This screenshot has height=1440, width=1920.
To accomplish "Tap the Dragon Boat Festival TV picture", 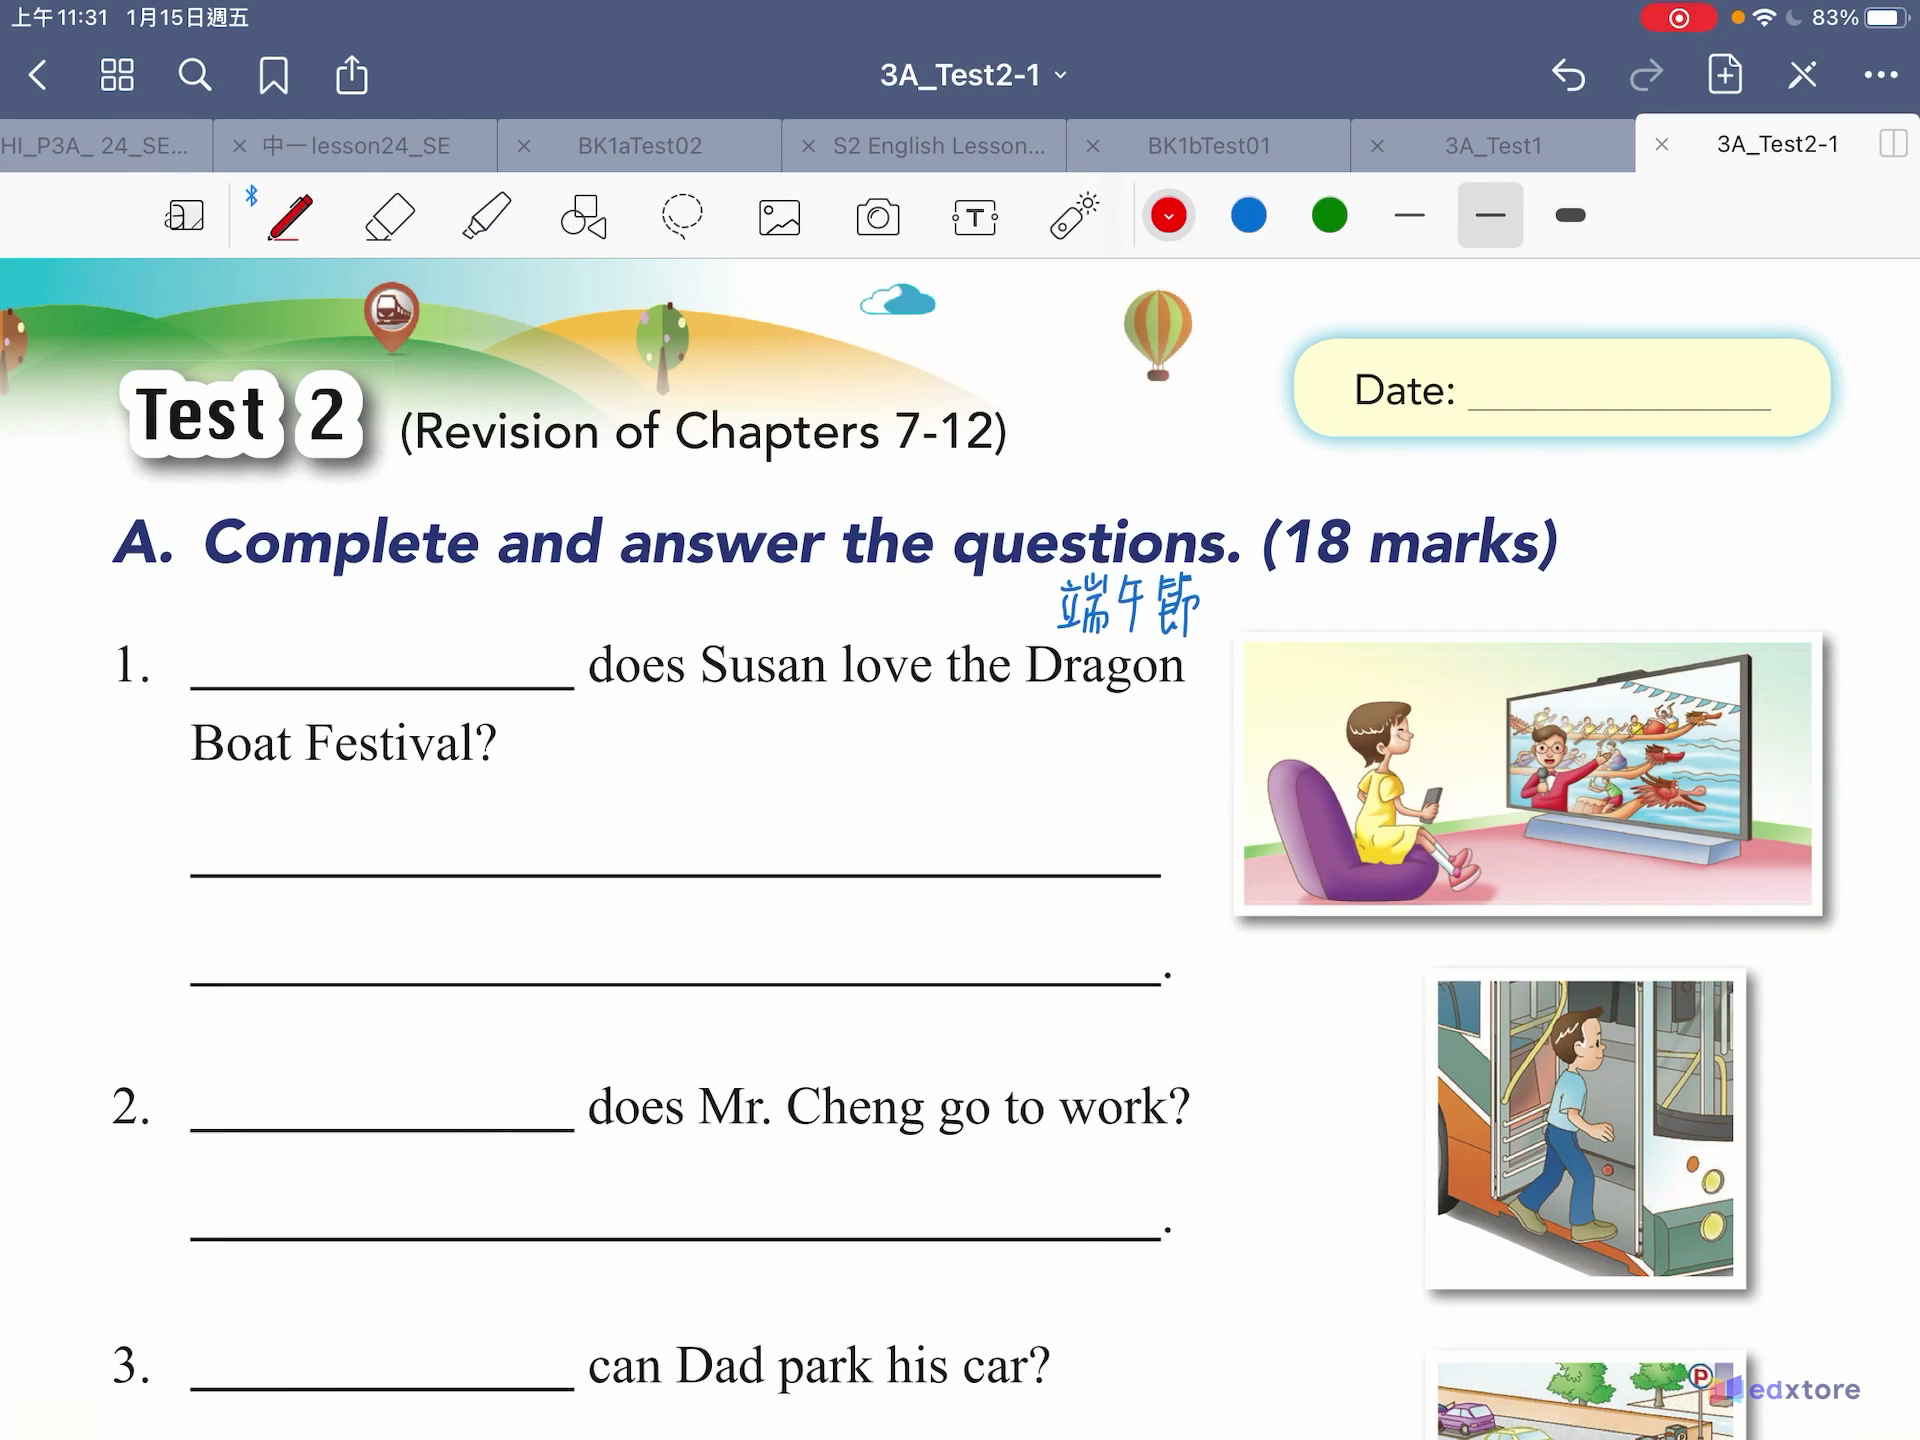I will 1528,774.
